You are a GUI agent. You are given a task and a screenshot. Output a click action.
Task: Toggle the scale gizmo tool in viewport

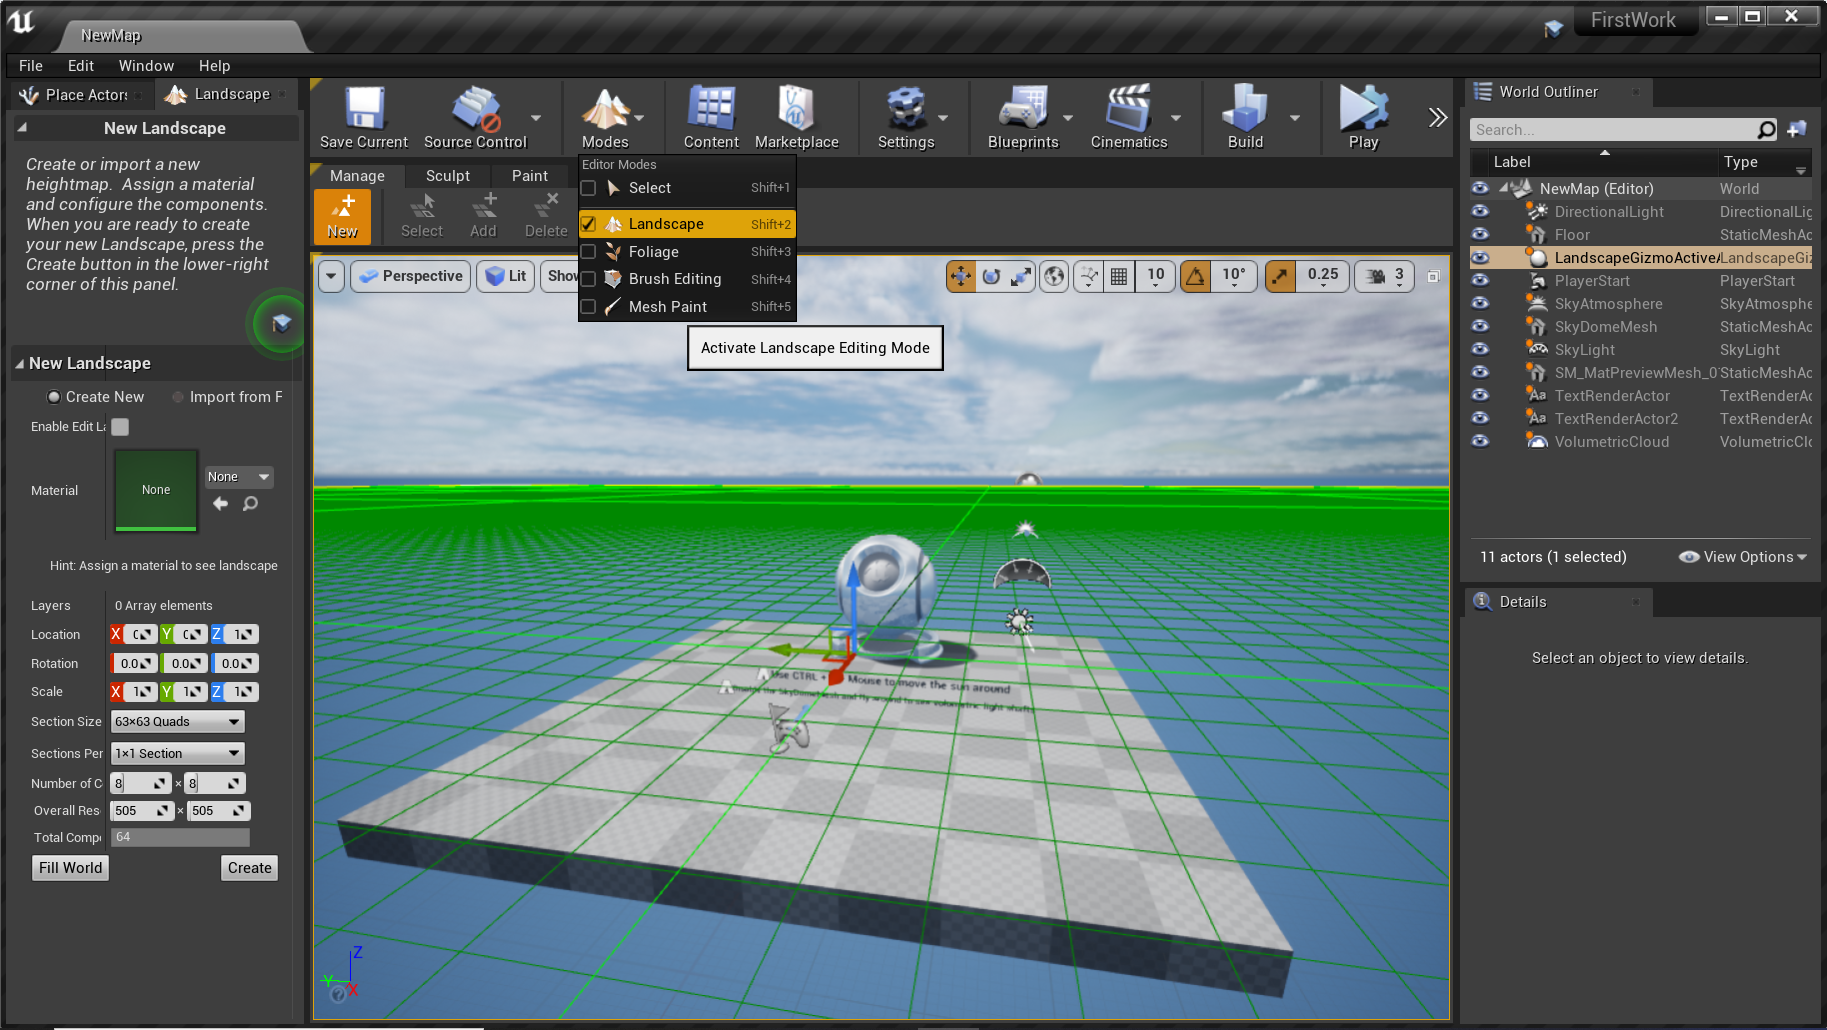1021,276
